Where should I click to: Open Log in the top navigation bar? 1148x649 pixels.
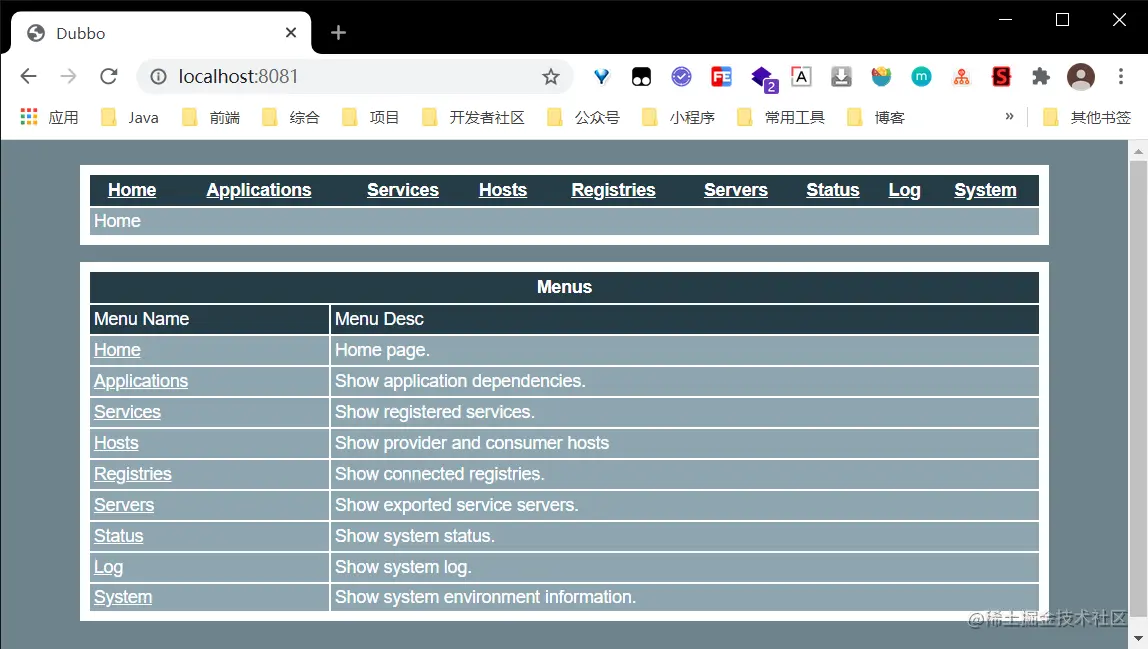[904, 190]
